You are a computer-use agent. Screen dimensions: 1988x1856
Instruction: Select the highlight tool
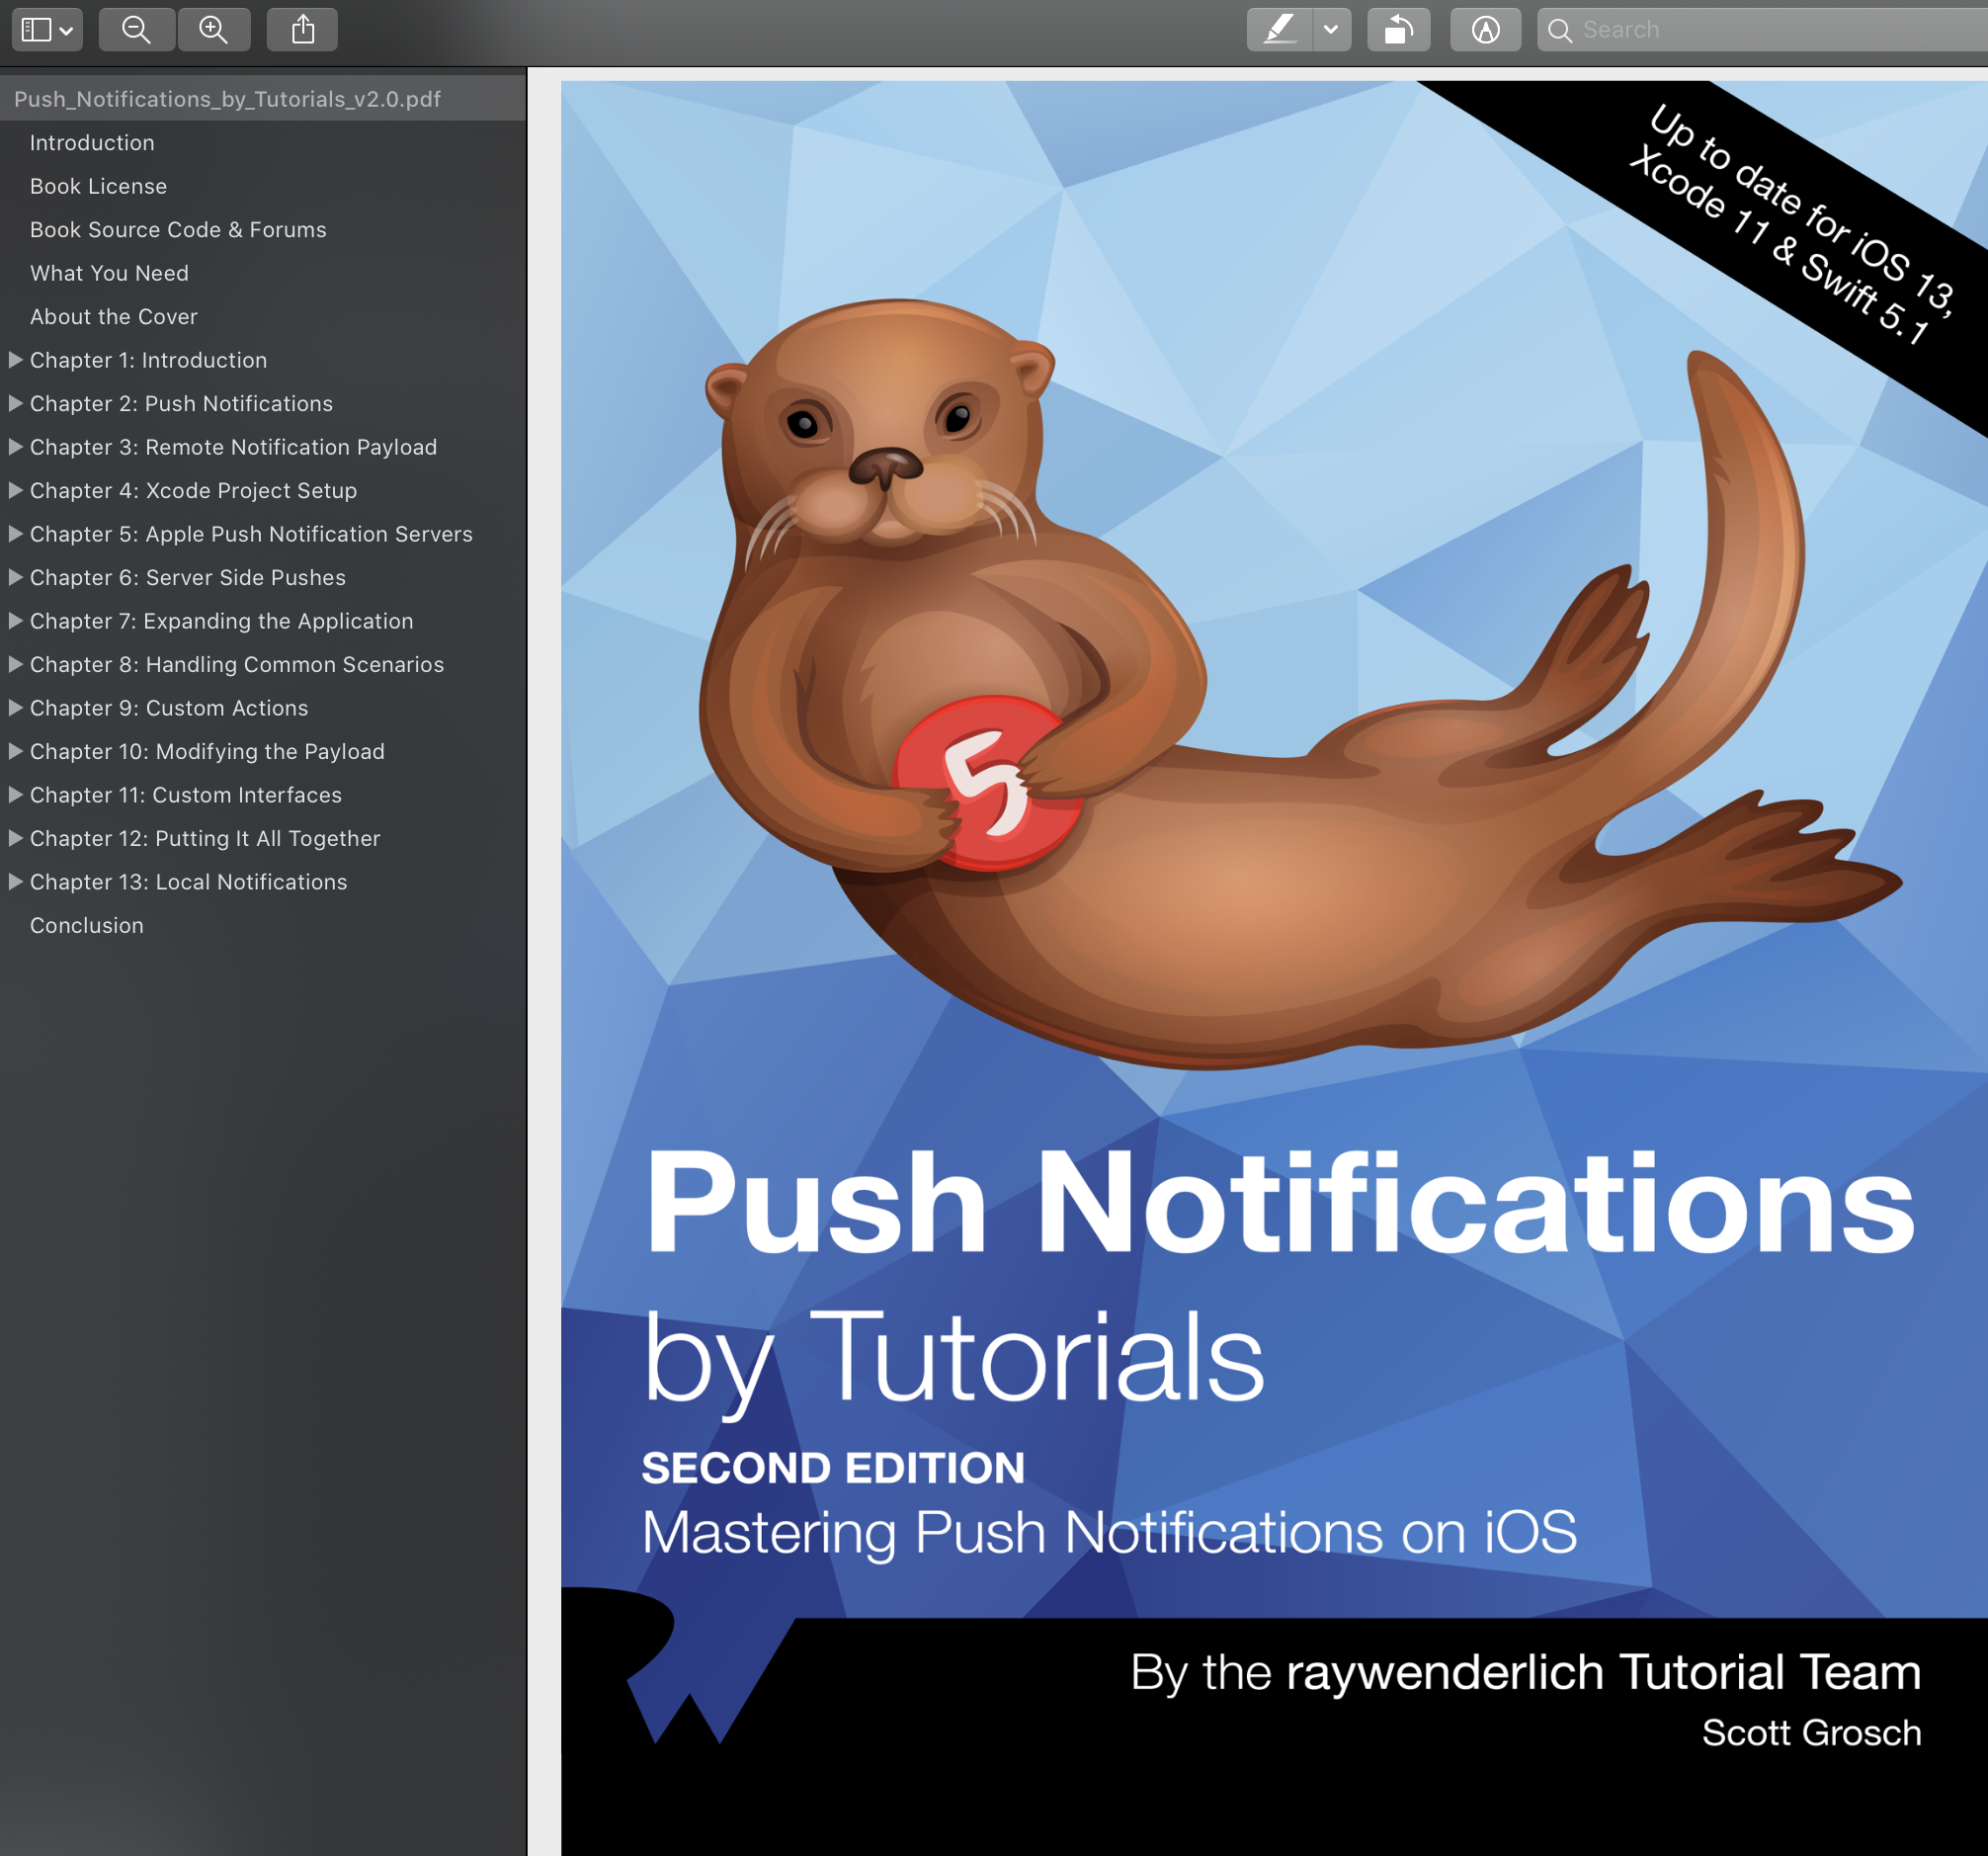tap(1281, 29)
